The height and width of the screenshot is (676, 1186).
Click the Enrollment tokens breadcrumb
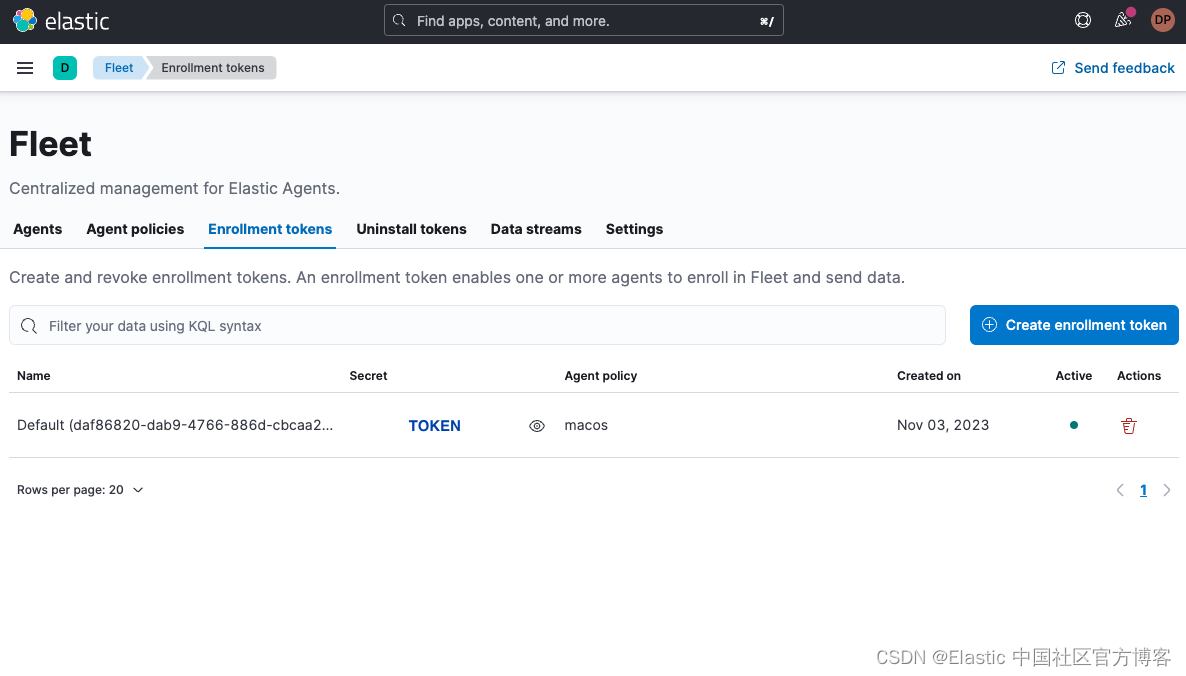pos(213,68)
